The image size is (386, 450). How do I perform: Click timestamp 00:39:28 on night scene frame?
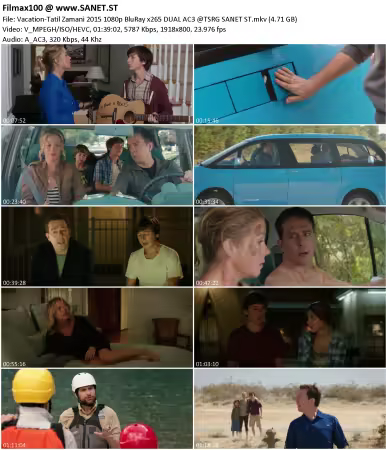coord(14,283)
